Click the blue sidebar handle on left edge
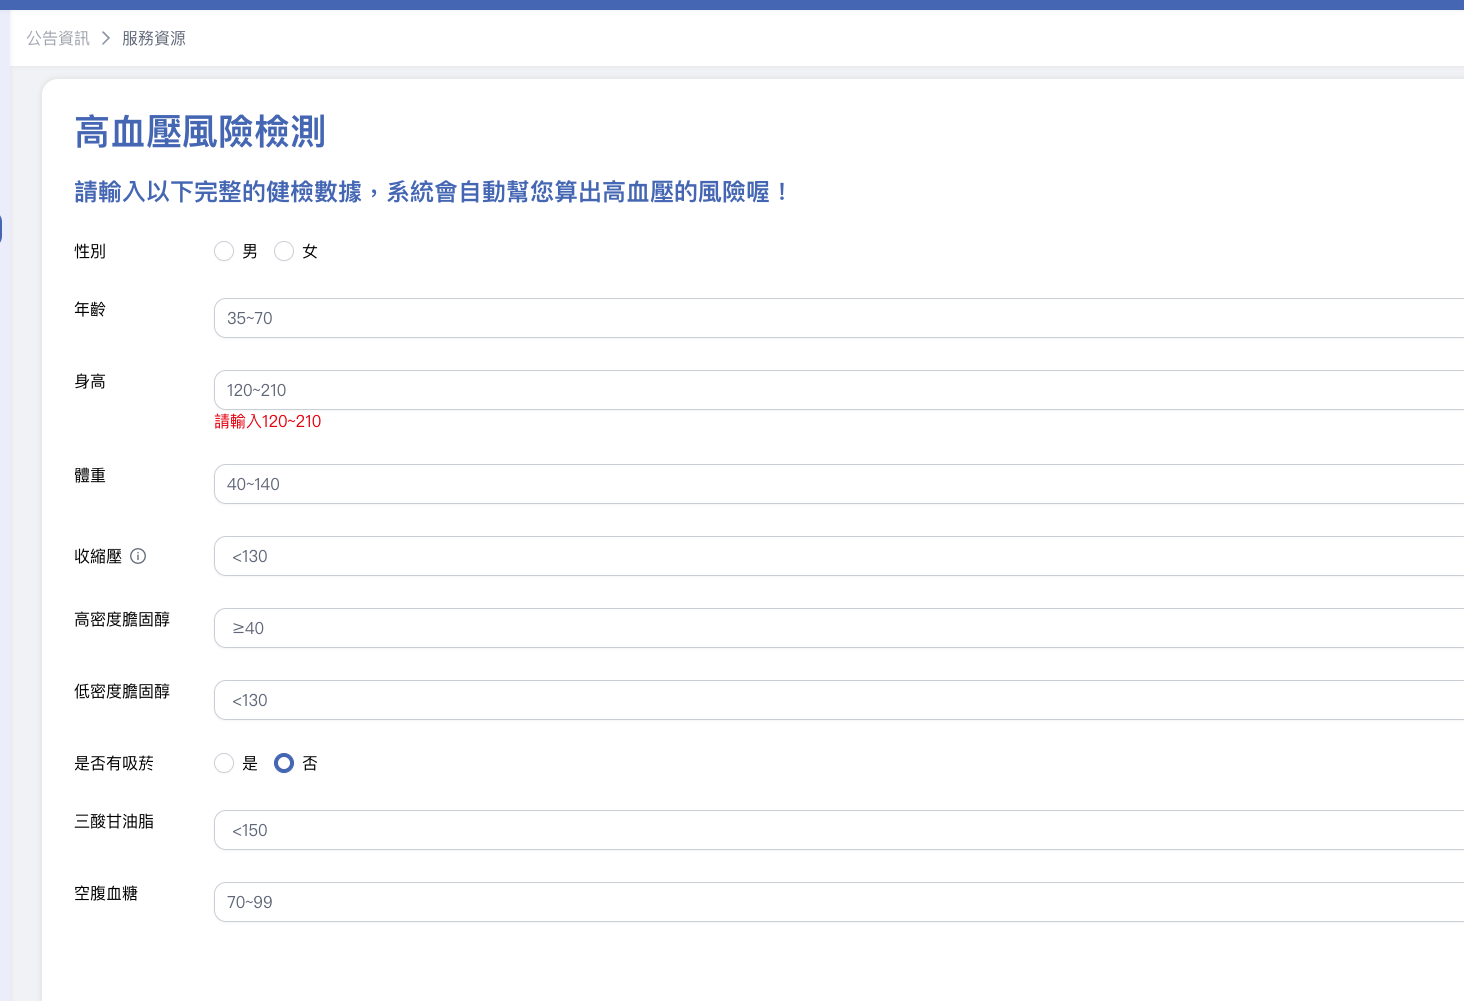Image resolution: width=1464 pixels, height=1001 pixels. 1,229
